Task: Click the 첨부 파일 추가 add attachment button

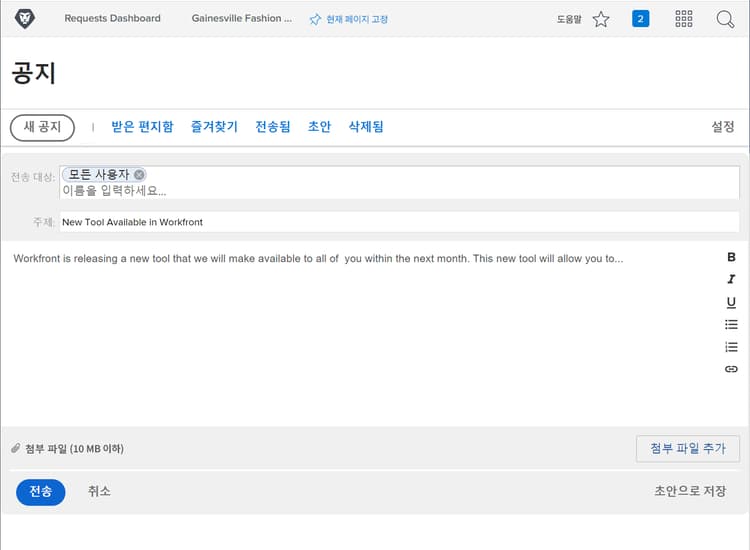Action: pos(688,449)
